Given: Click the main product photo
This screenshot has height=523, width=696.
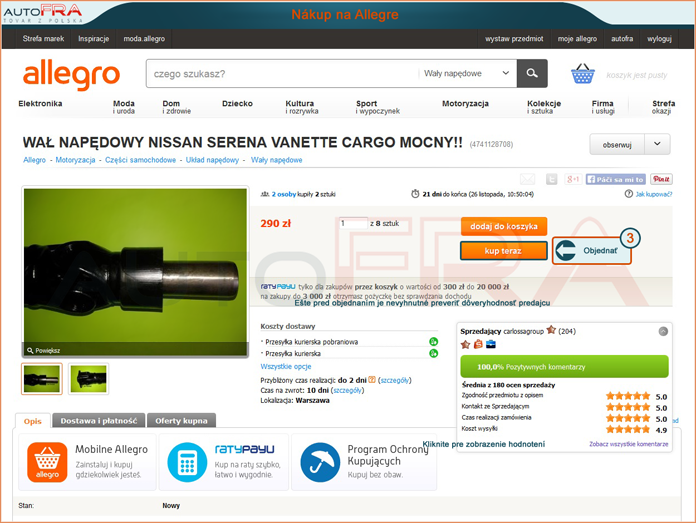Looking at the screenshot, I should click(x=135, y=272).
